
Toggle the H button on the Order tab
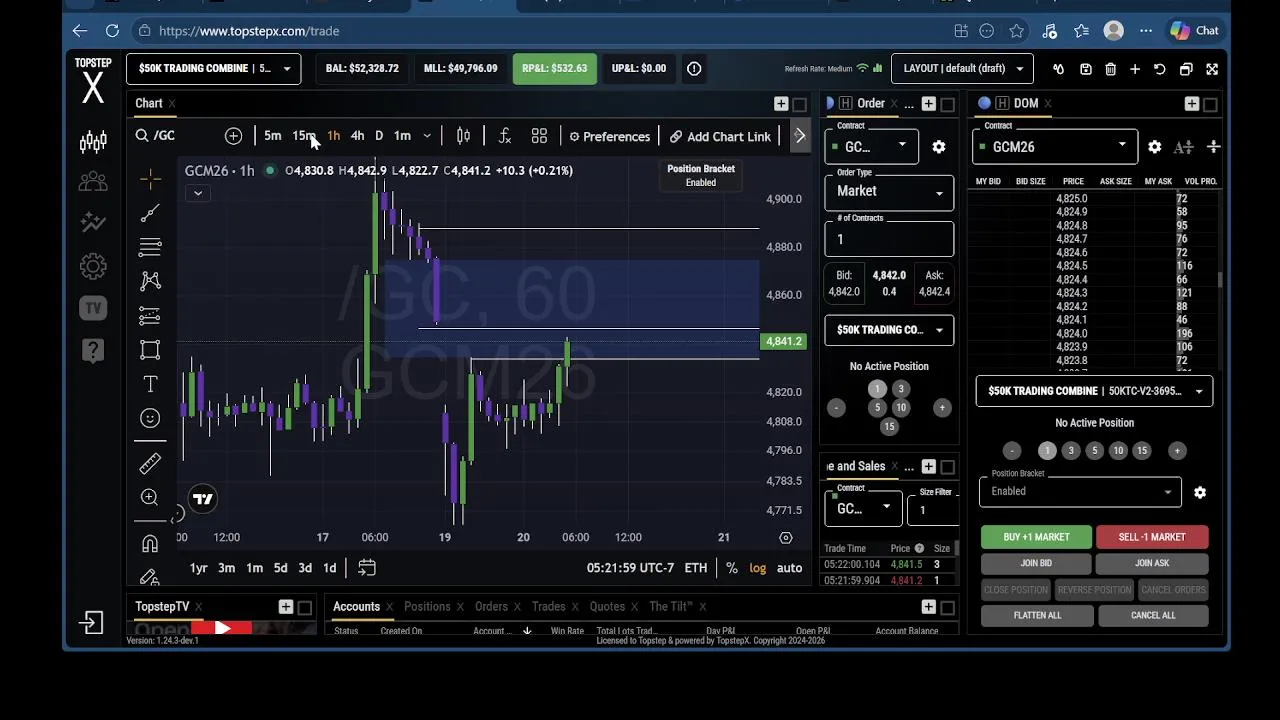tap(846, 103)
